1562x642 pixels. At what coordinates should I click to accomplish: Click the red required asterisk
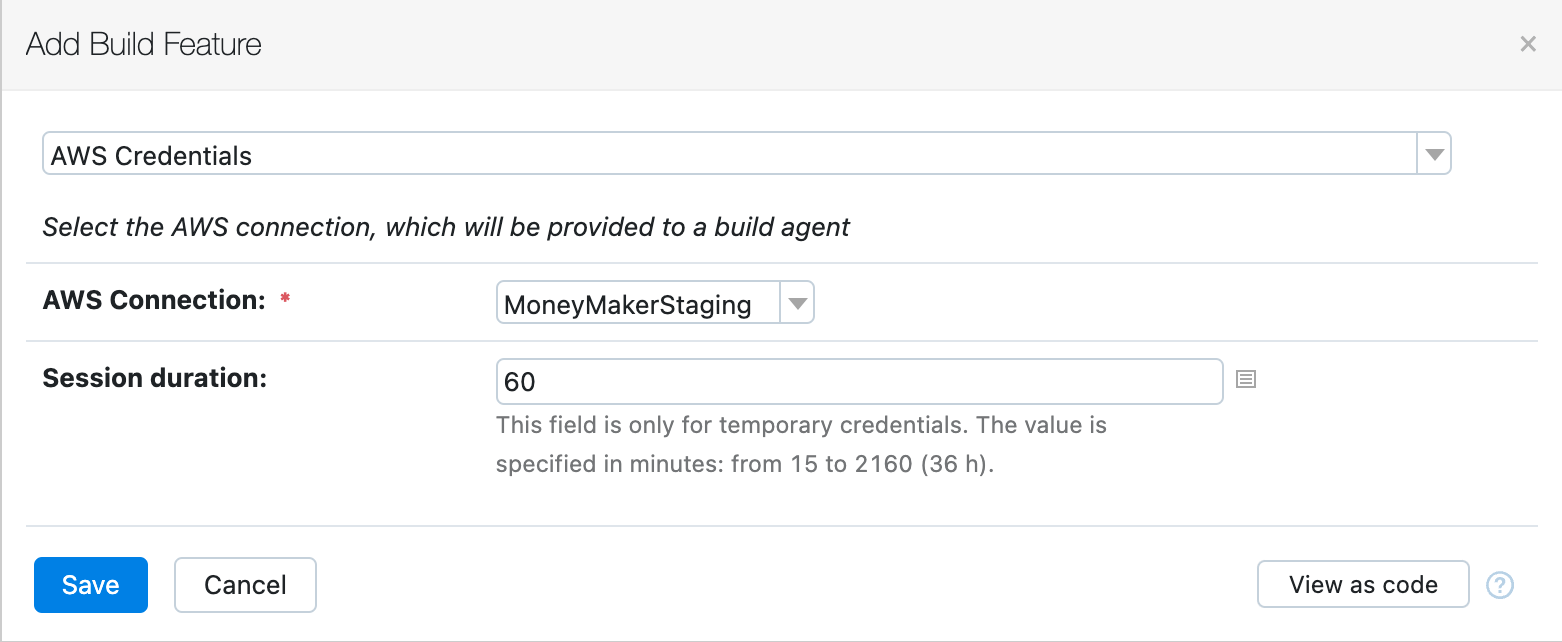coord(285,299)
